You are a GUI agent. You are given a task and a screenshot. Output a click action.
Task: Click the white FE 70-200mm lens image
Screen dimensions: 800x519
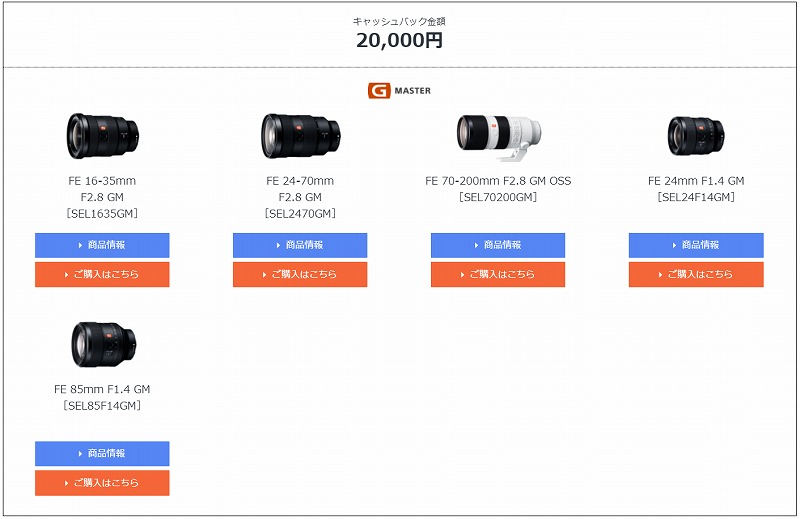[x=498, y=137]
